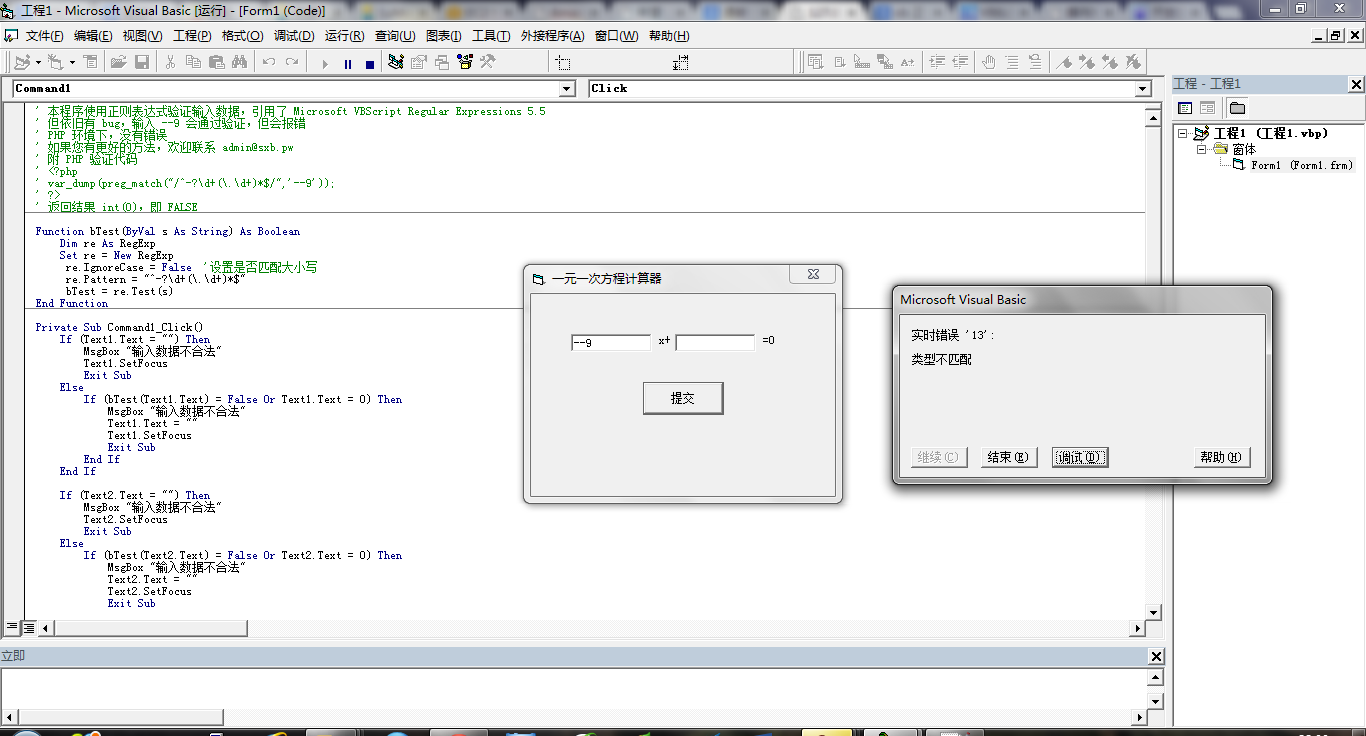The width and height of the screenshot is (1366, 736).
Task: Open the 工具(T) menu
Action: (491, 36)
